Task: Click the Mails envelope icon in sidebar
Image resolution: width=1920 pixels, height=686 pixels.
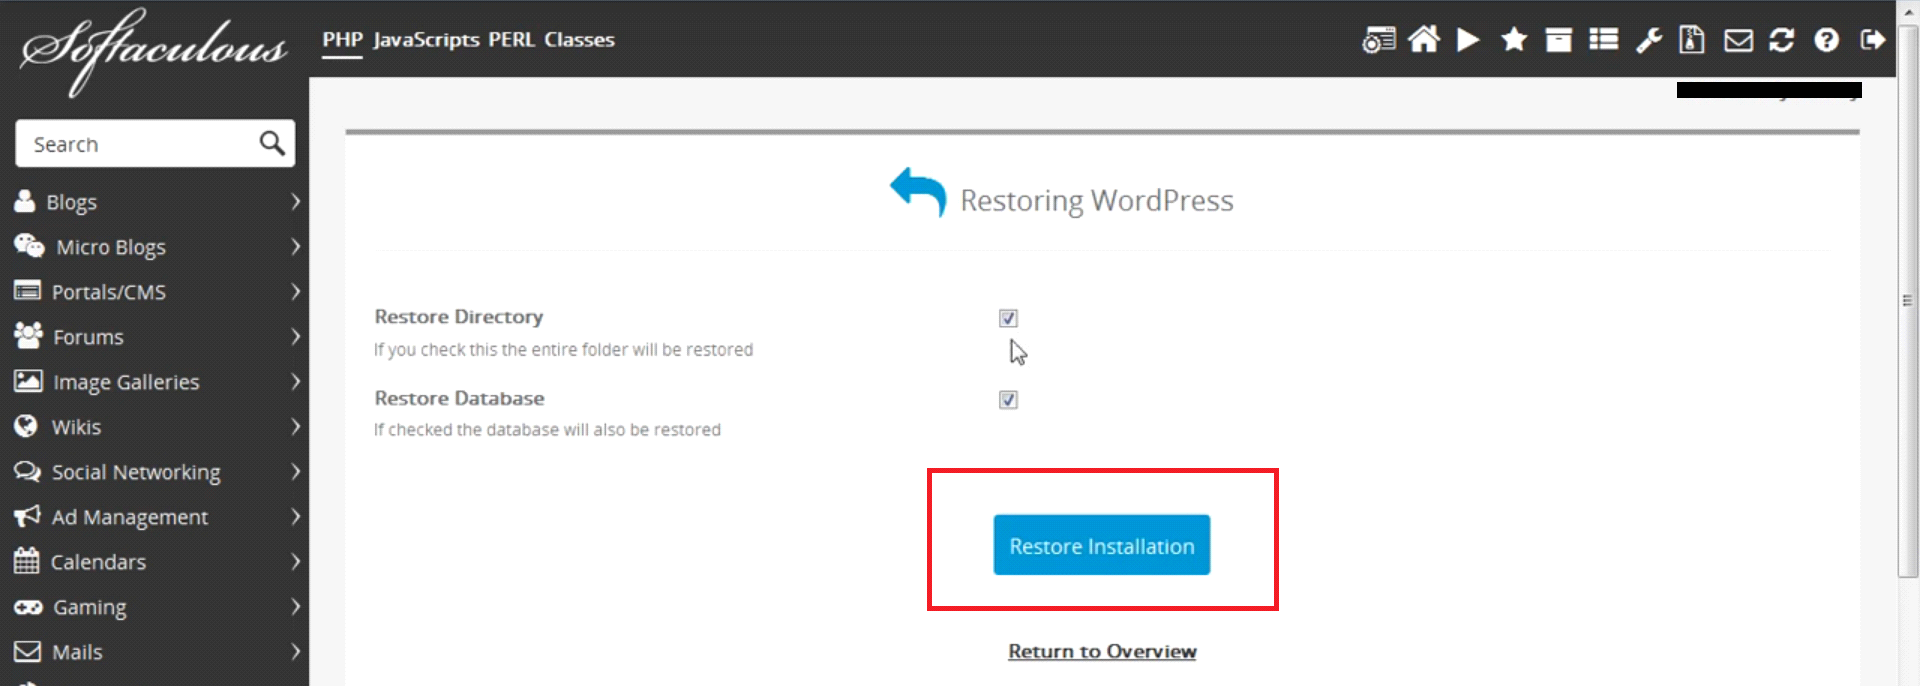Action: (x=27, y=651)
